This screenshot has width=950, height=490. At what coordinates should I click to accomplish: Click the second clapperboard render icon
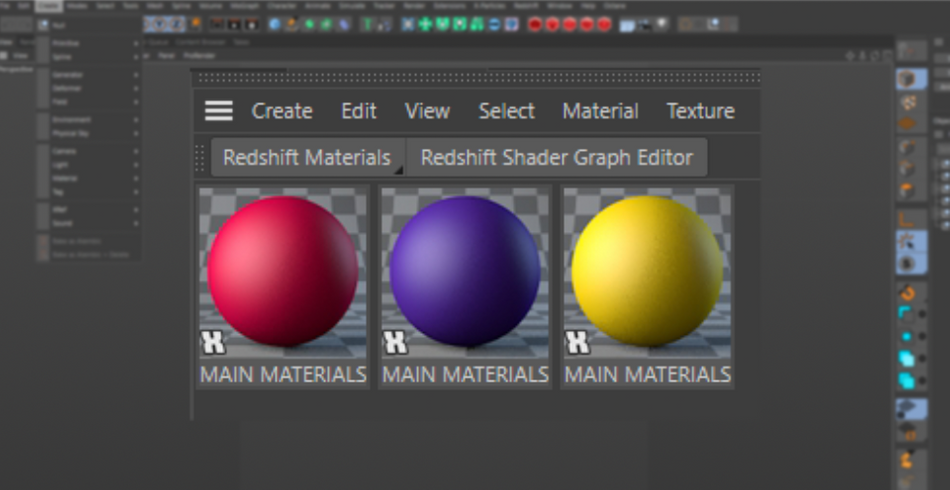[234, 24]
